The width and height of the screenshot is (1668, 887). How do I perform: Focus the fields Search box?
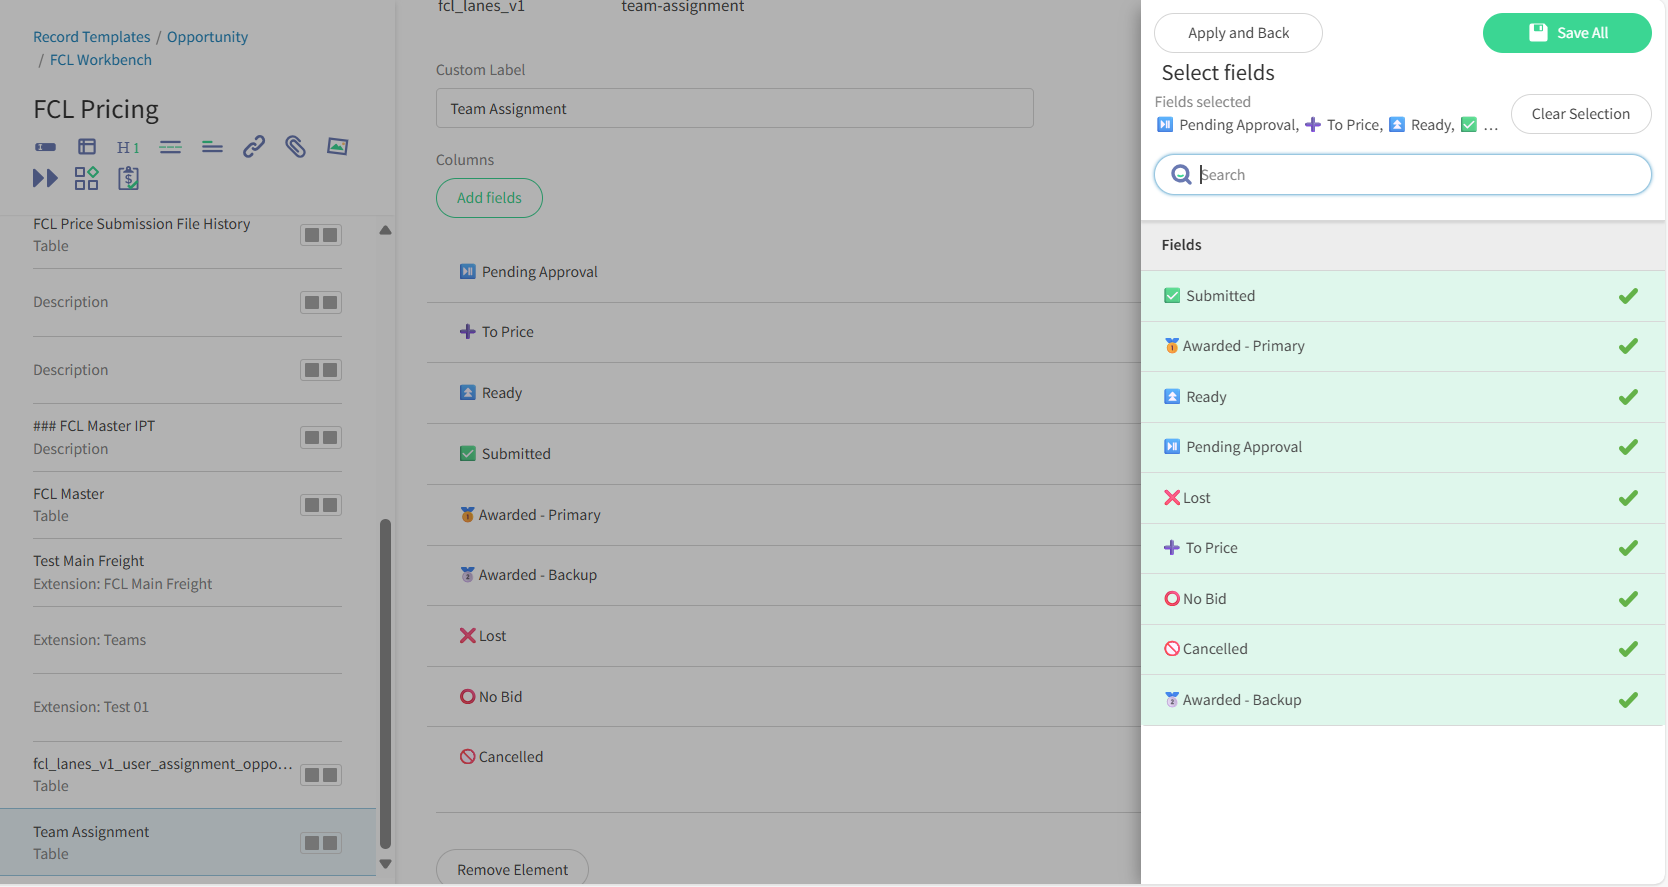(1402, 175)
